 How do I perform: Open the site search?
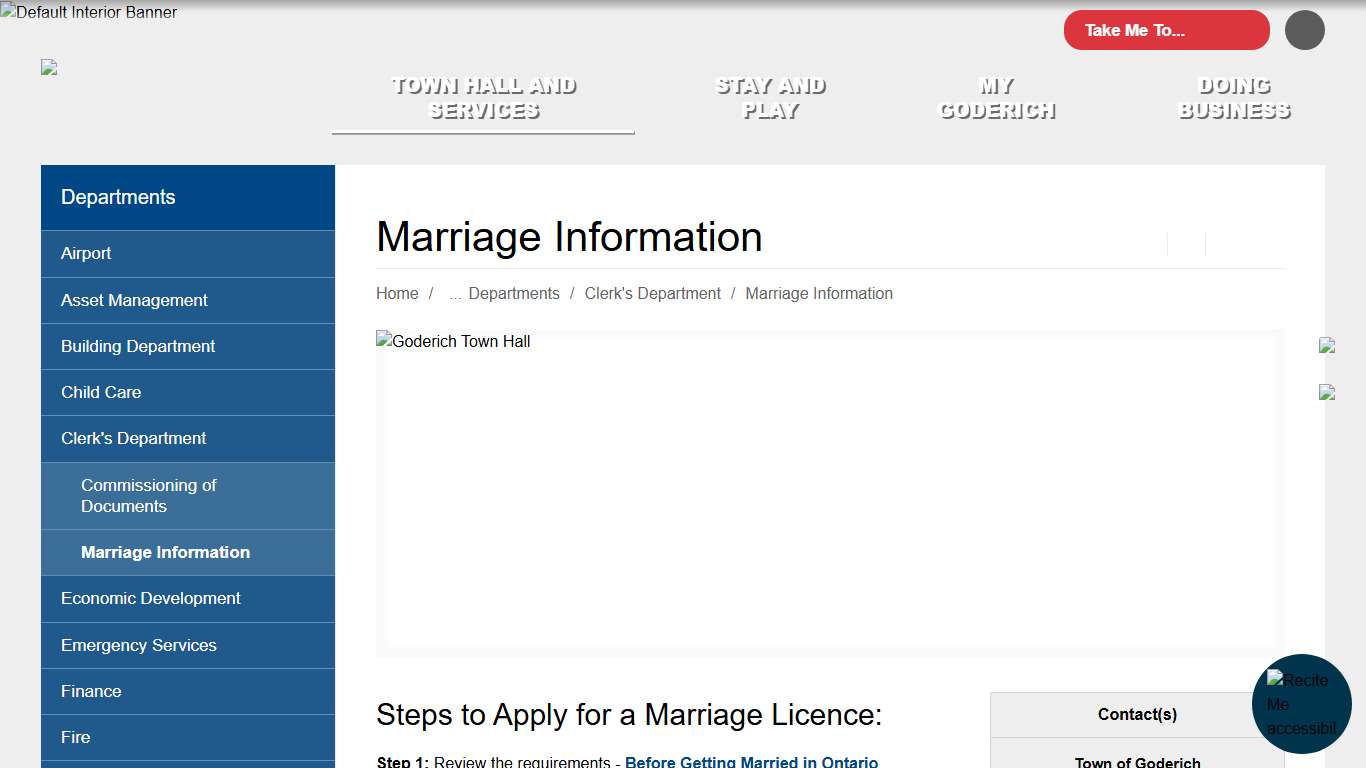(x=1304, y=30)
